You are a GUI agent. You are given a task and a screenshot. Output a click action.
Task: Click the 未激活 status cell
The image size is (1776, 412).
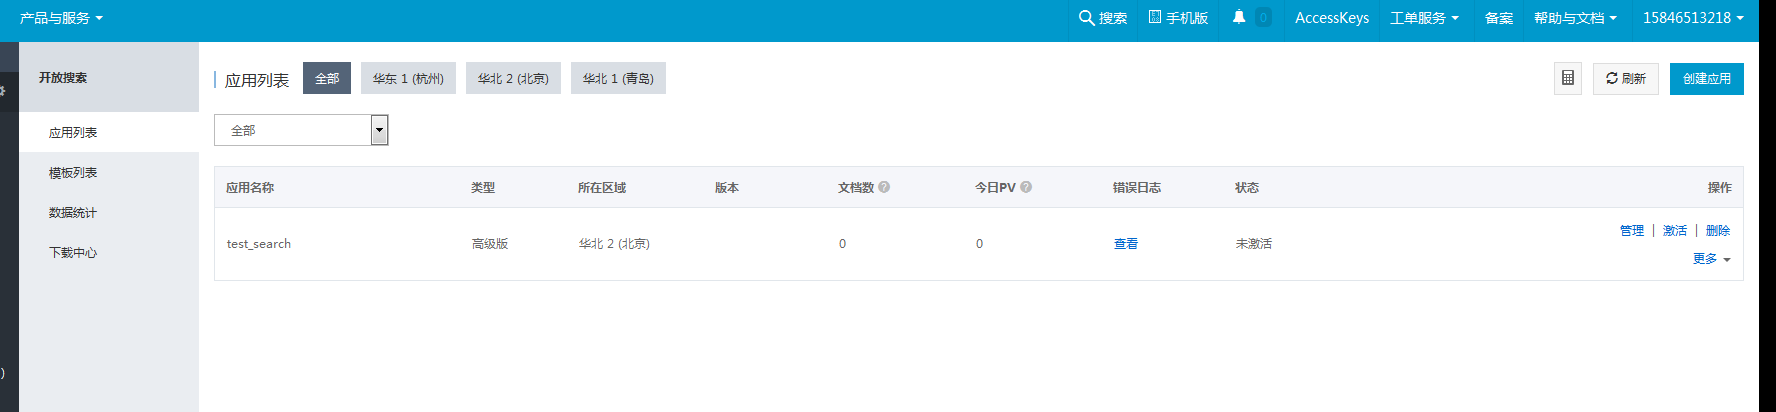coord(1254,244)
